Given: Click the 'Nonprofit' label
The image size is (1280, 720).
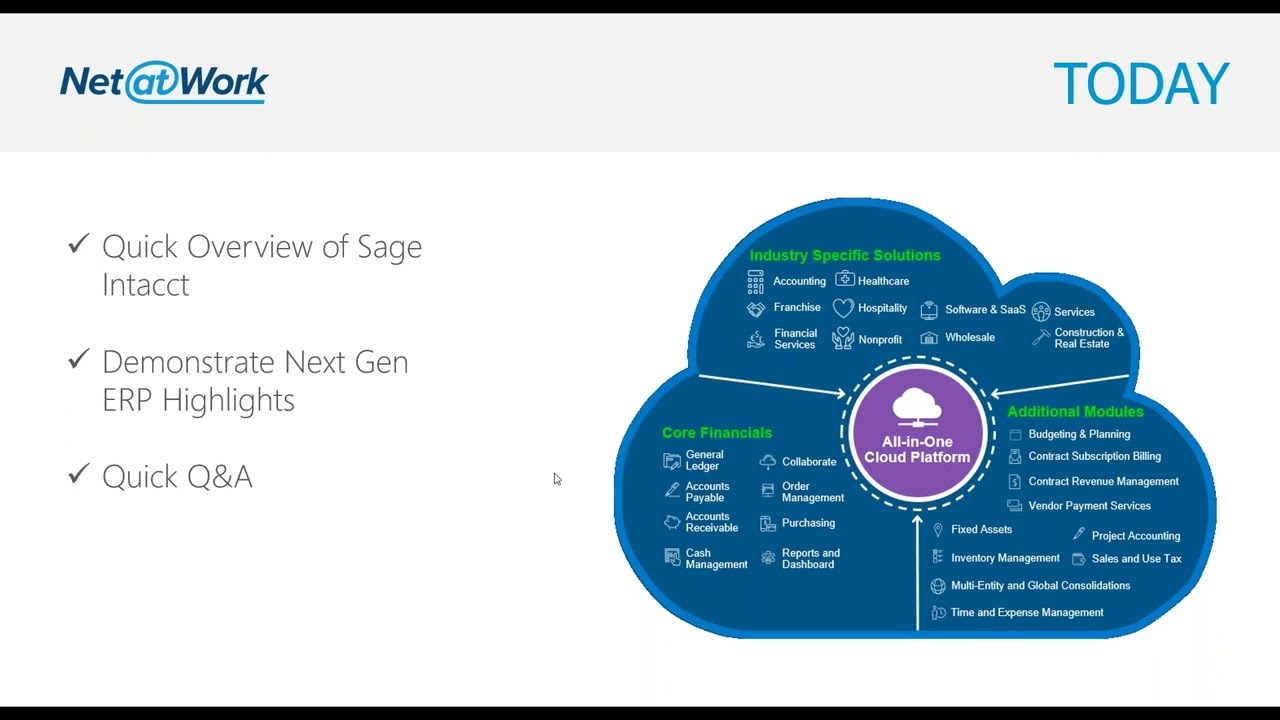Looking at the screenshot, I should click(x=880, y=340).
